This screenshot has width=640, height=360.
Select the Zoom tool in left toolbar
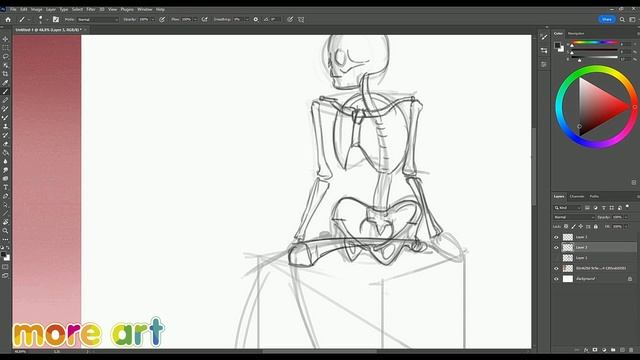pos(5,231)
